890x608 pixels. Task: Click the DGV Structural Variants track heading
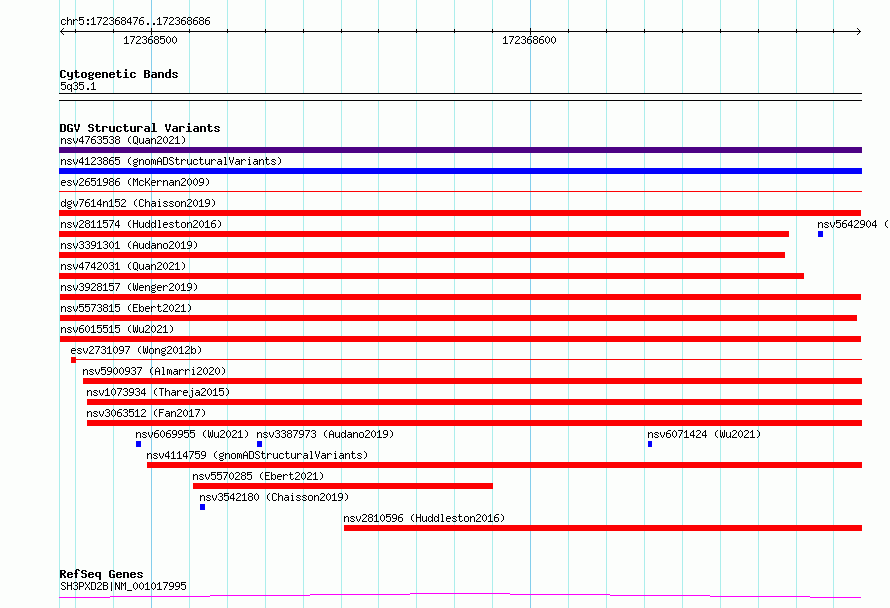tap(140, 128)
